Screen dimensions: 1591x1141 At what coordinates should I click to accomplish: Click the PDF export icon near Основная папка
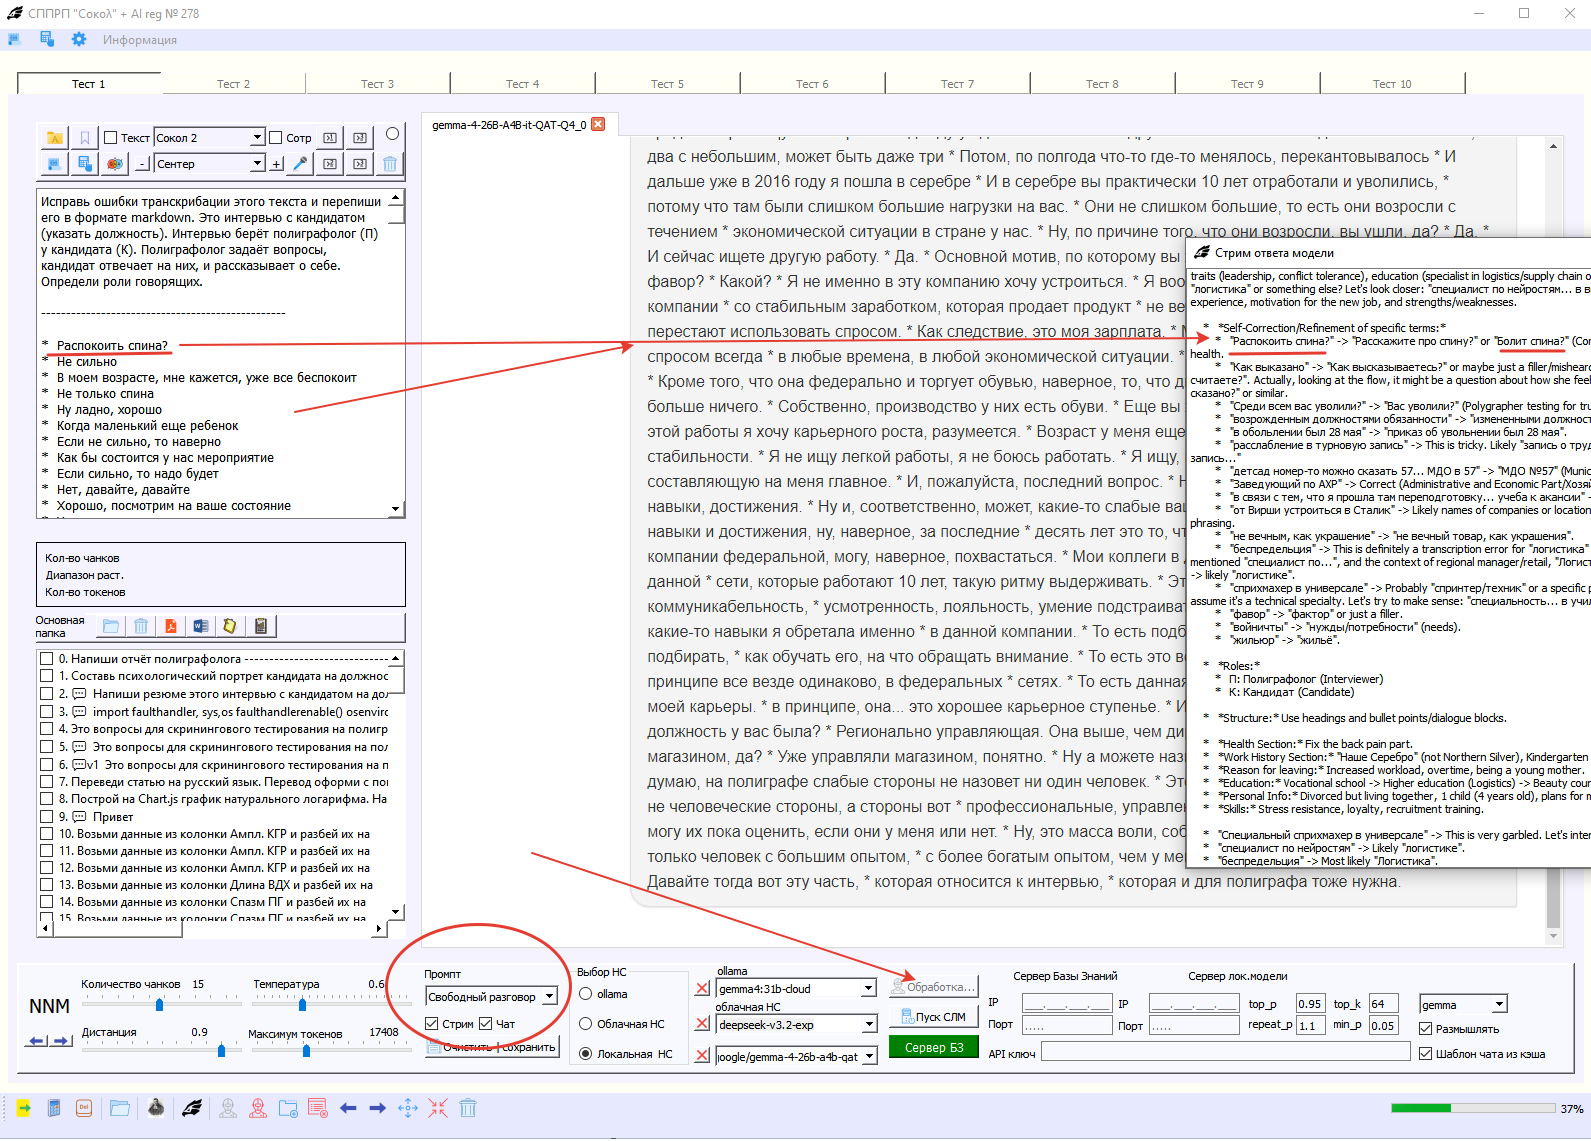(x=171, y=626)
